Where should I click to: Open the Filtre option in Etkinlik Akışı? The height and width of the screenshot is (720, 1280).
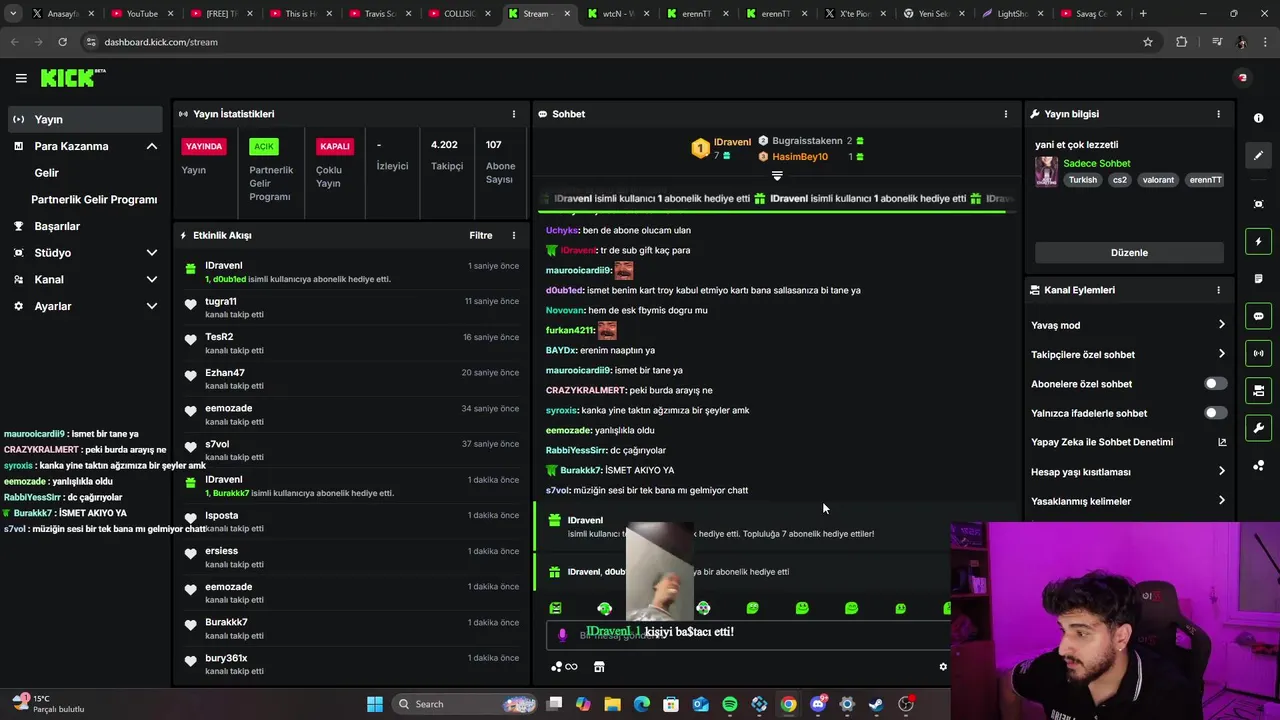(x=481, y=235)
